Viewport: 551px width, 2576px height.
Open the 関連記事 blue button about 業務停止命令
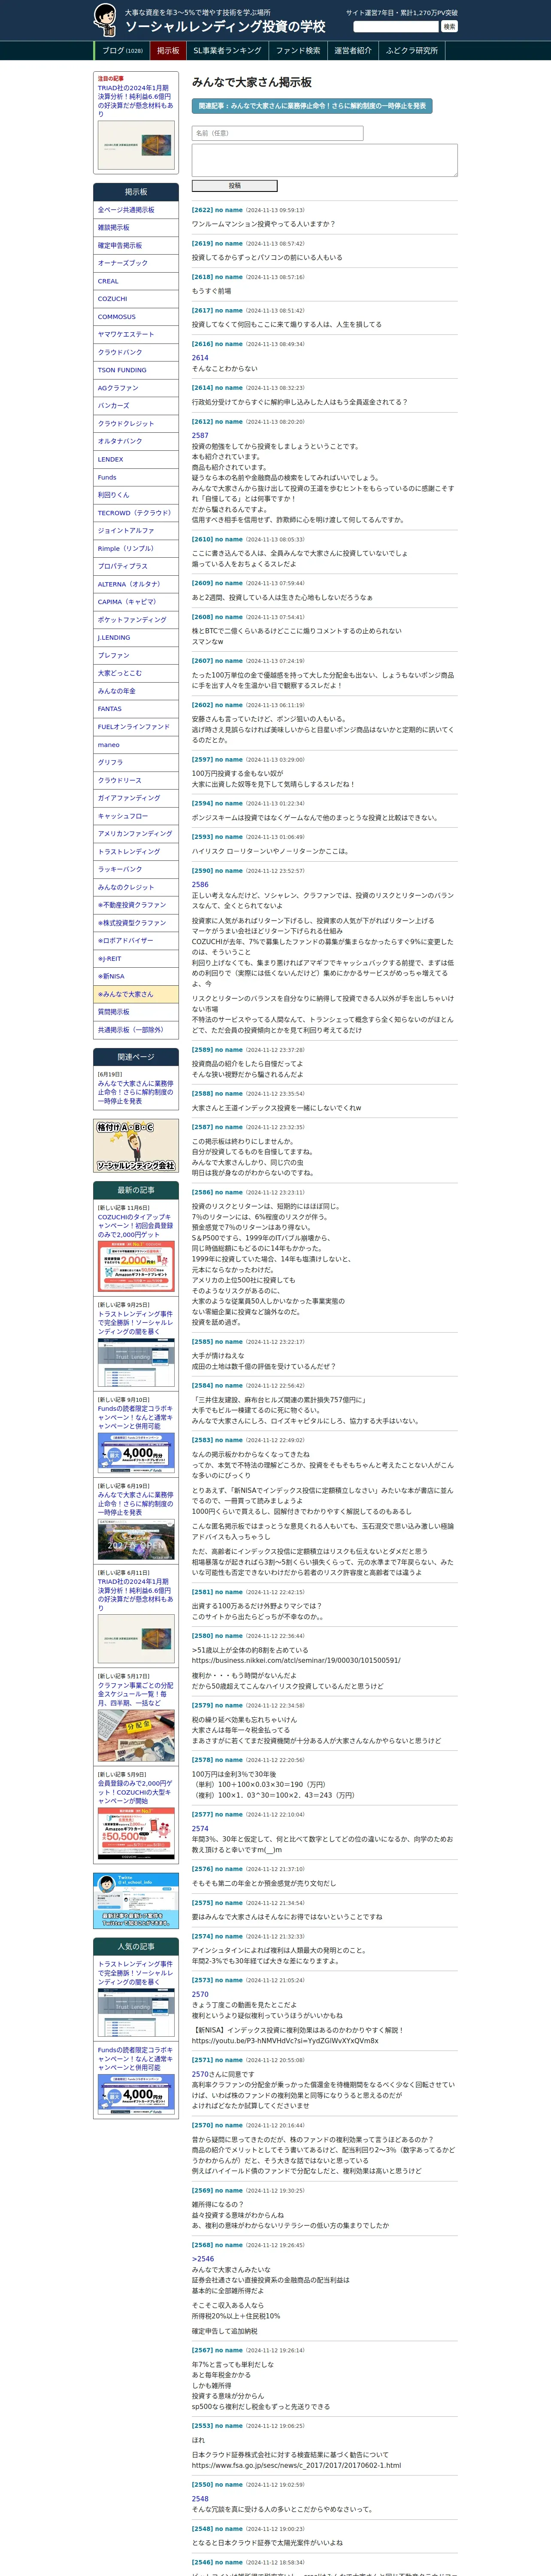tap(312, 106)
